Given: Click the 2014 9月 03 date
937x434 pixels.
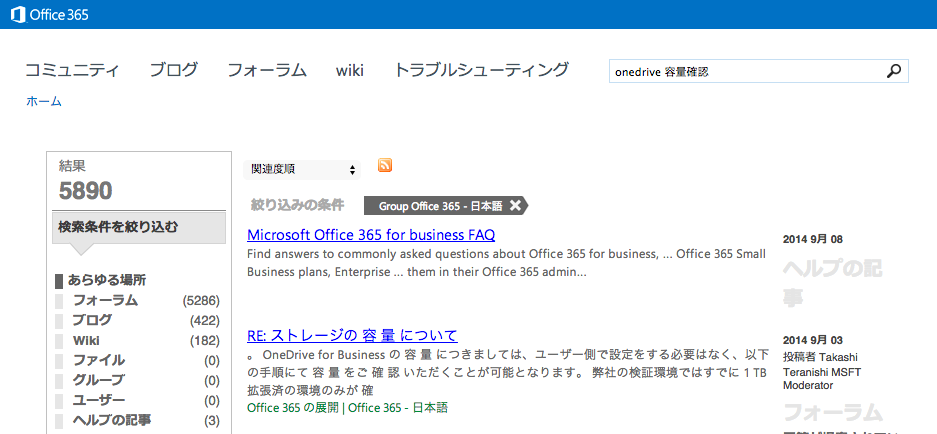Looking at the screenshot, I should point(813,340).
